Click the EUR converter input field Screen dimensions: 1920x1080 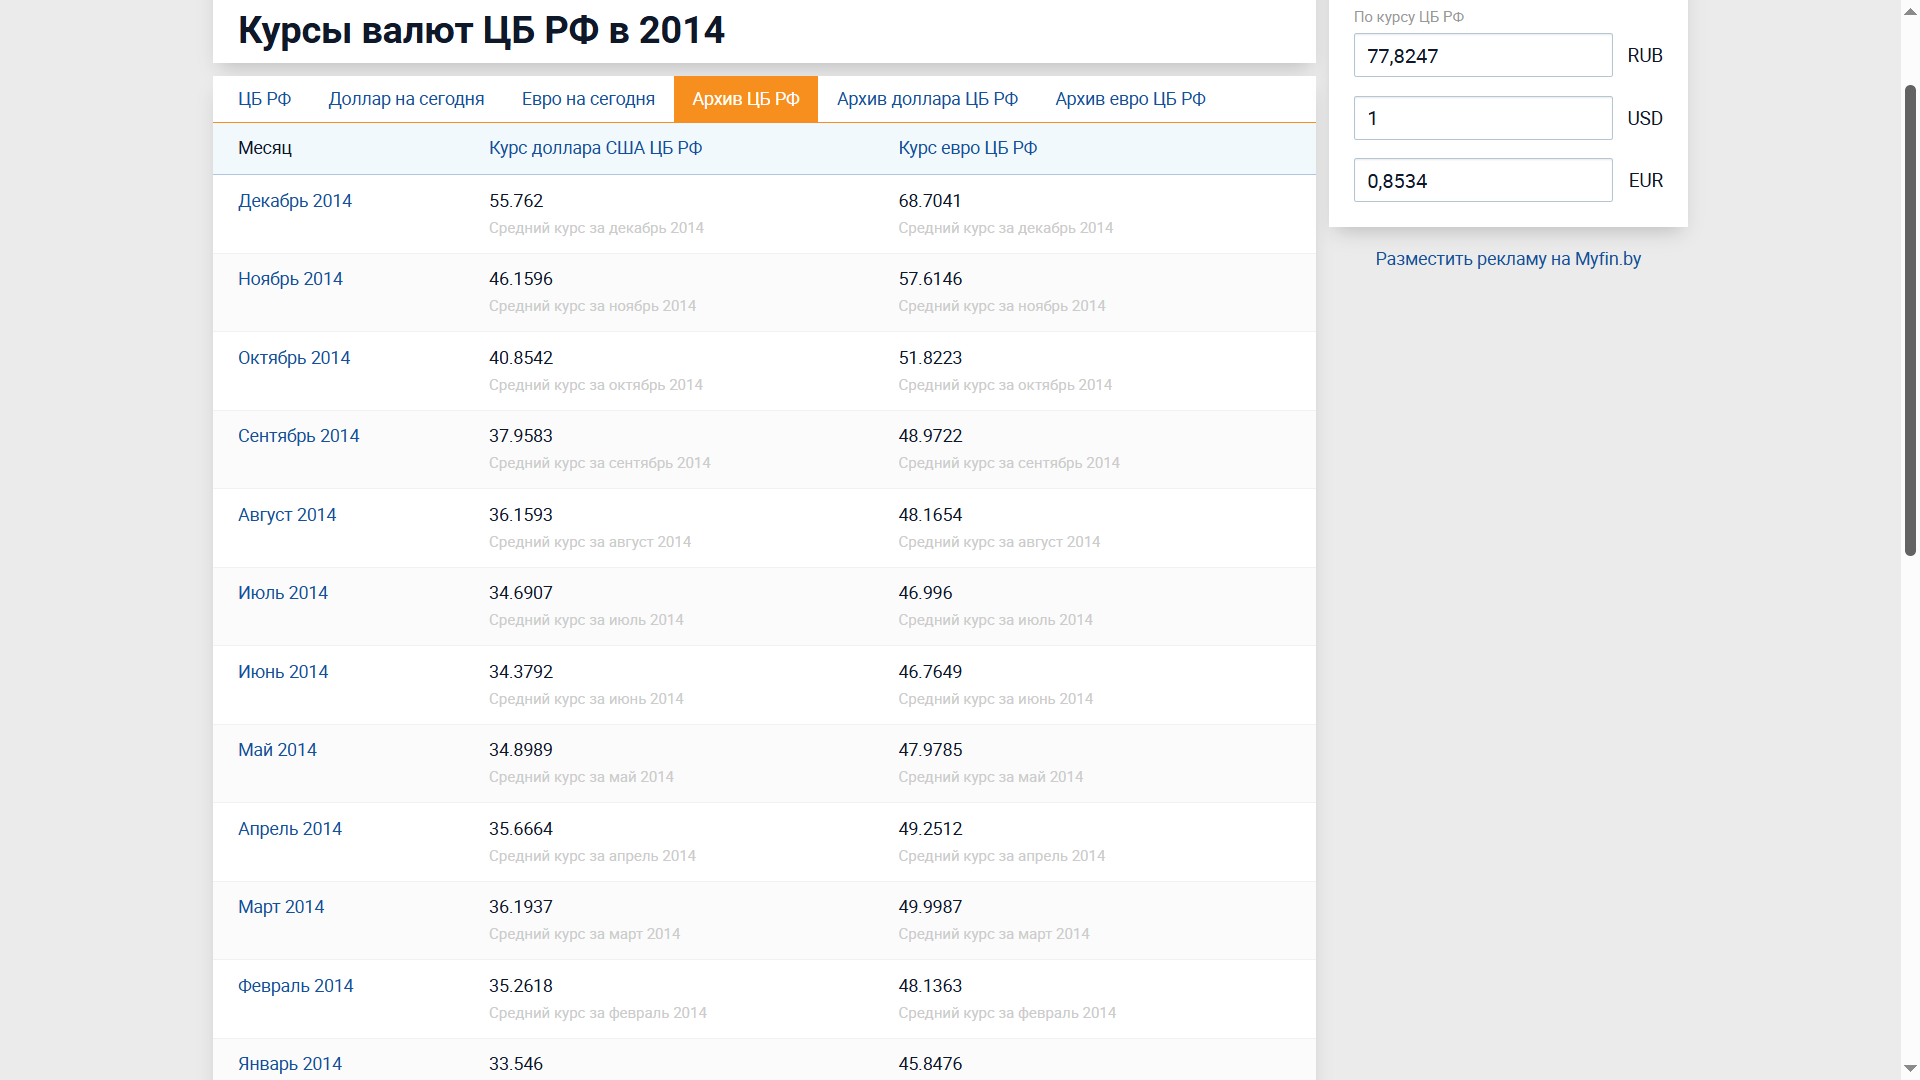[1482, 181]
